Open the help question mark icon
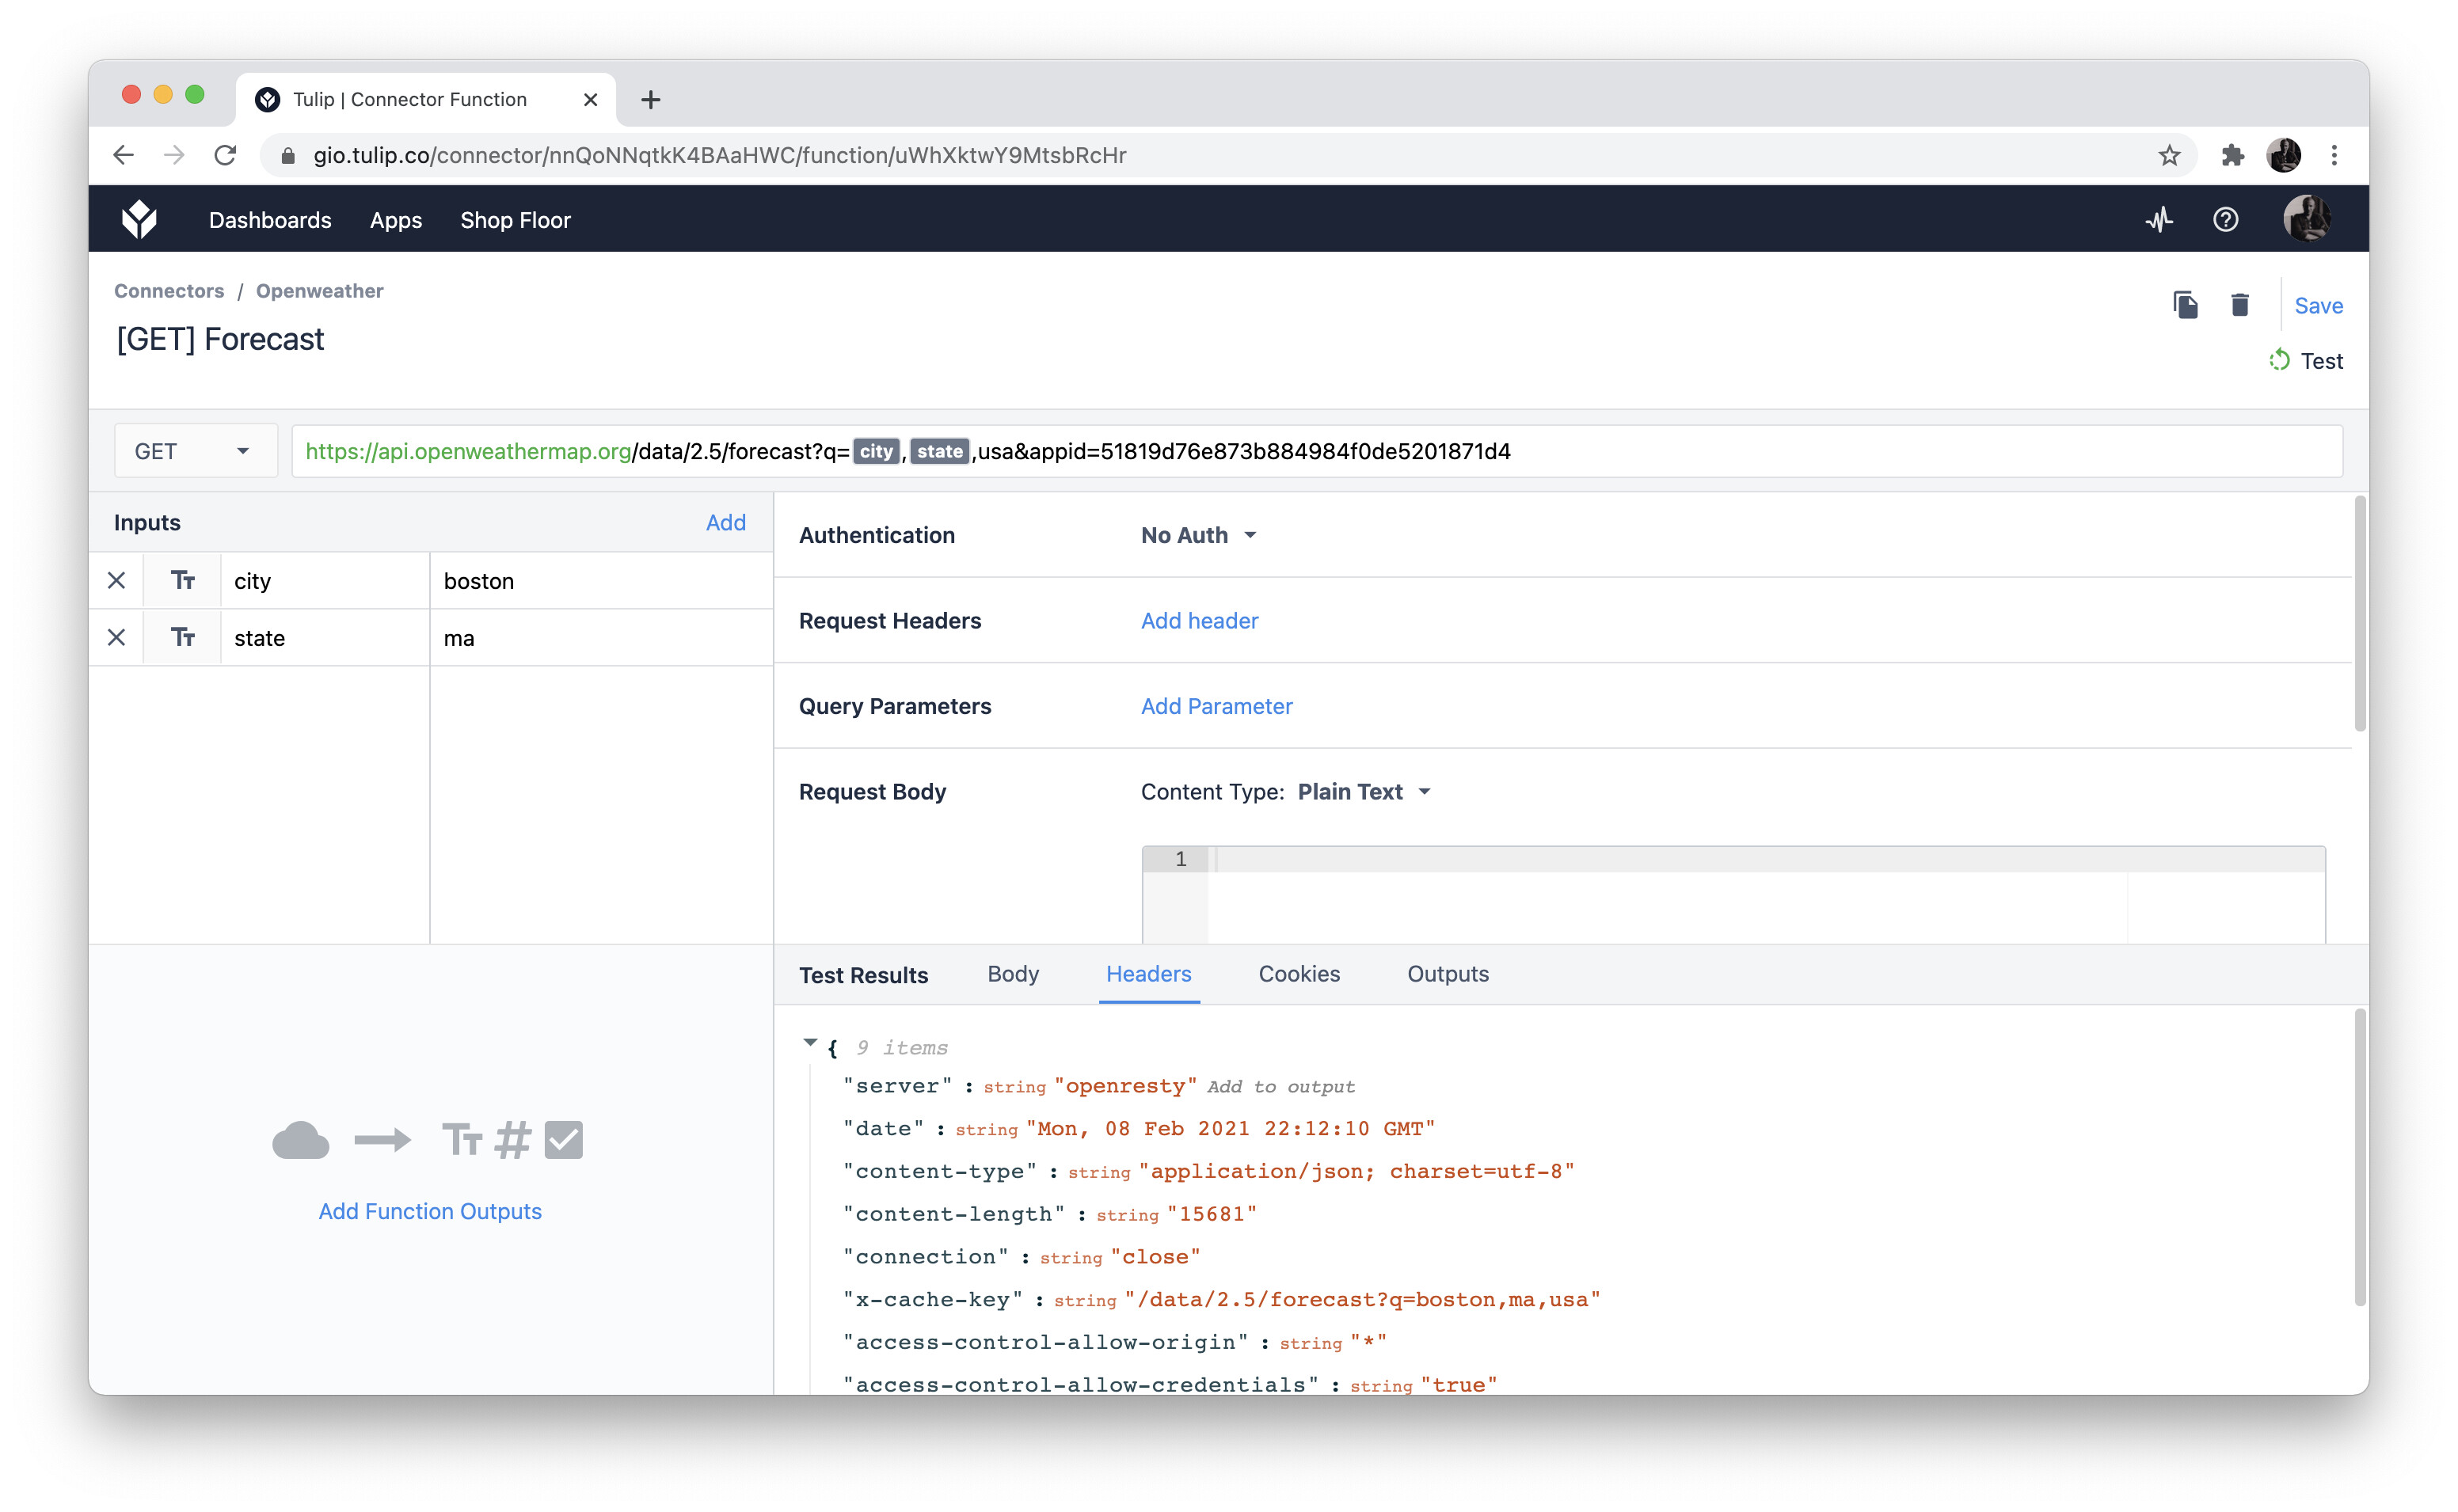The image size is (2458, 1512). (x=2225, y=220)
